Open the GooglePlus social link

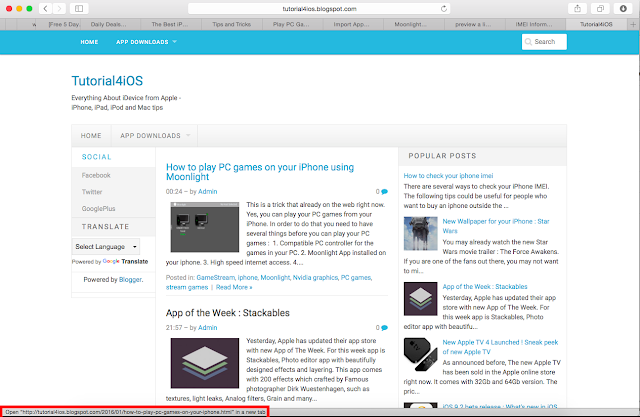98,208
